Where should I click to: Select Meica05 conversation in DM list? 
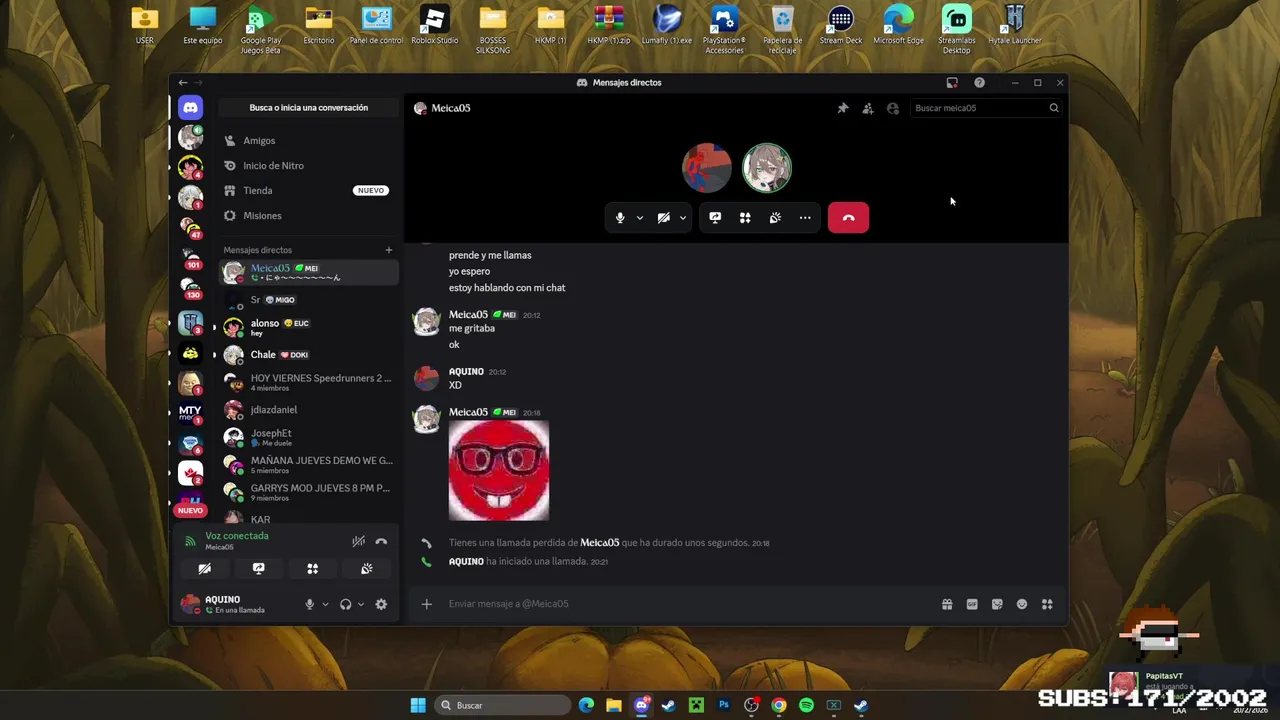(308, 272)
